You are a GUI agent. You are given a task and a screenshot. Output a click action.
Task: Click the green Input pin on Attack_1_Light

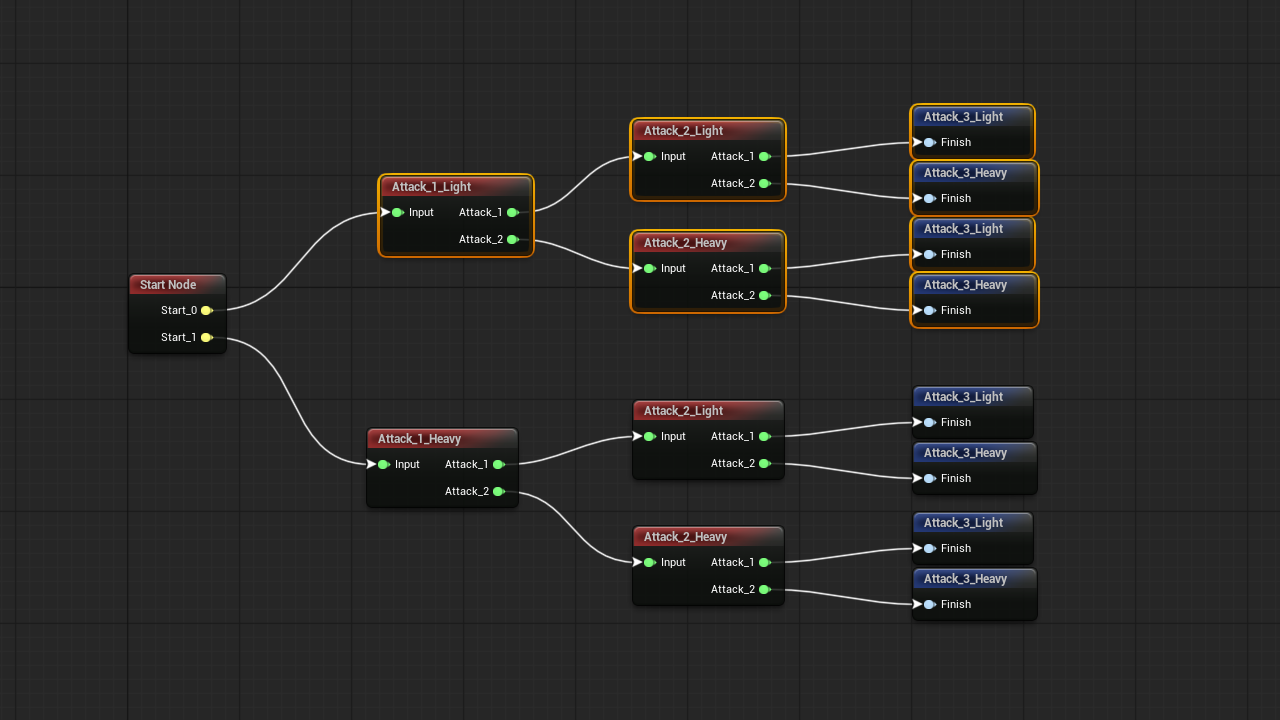397,212
